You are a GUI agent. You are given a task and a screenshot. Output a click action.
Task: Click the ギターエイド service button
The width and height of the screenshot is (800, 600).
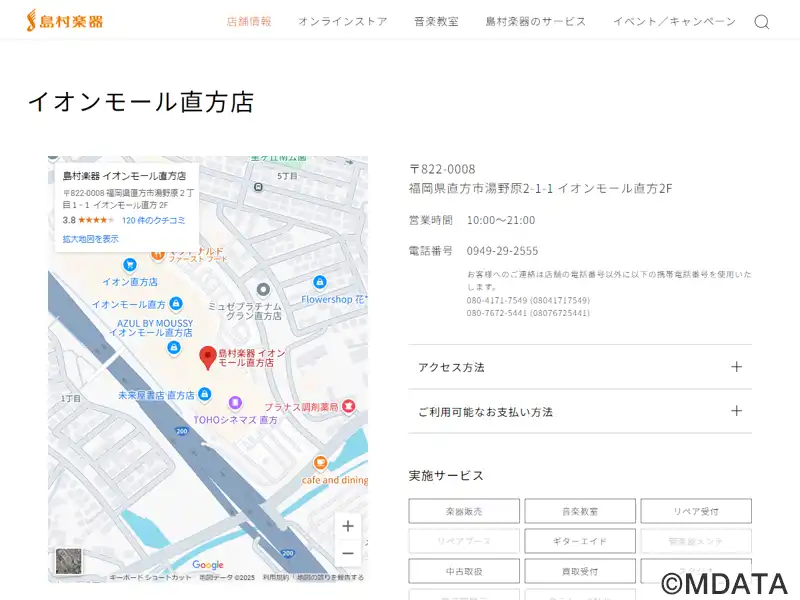(580, 541)
